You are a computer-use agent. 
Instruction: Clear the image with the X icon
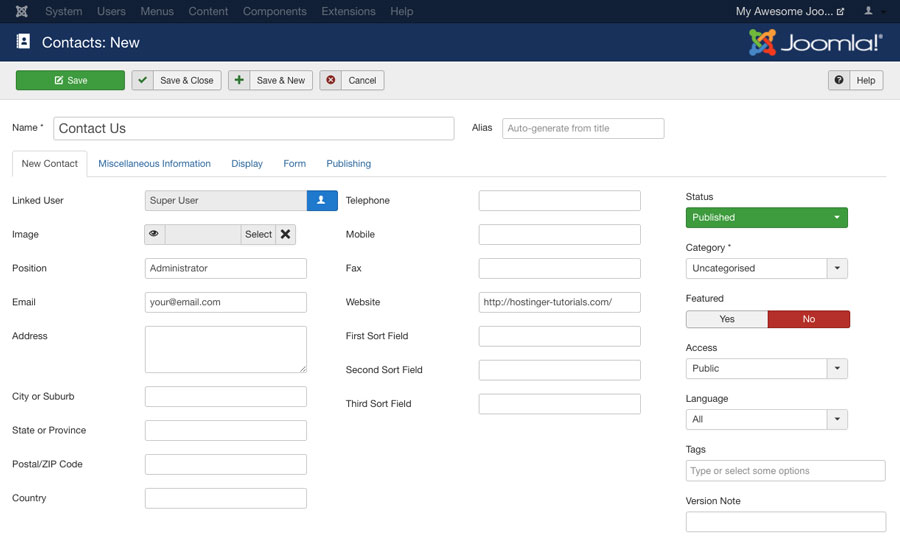pyautogui.click(x=285, y=234)
